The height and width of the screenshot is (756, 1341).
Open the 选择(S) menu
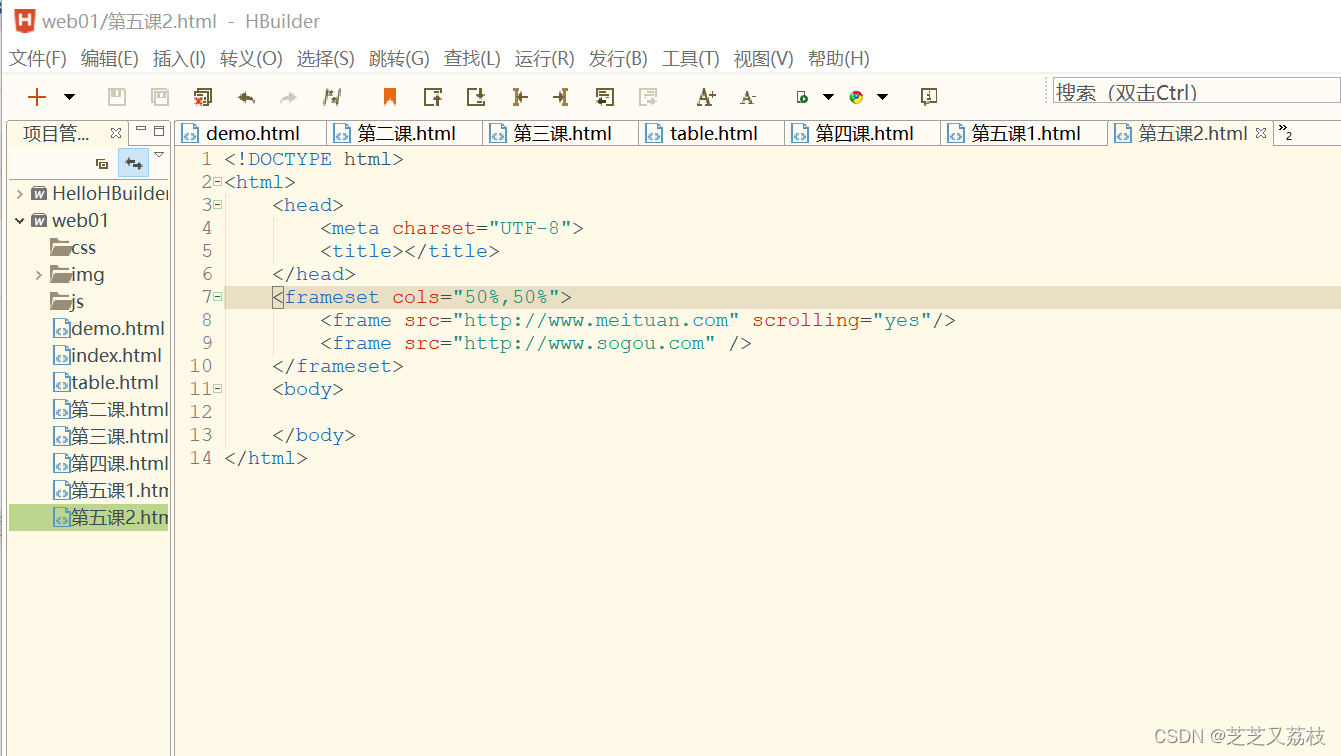(326, 59)
